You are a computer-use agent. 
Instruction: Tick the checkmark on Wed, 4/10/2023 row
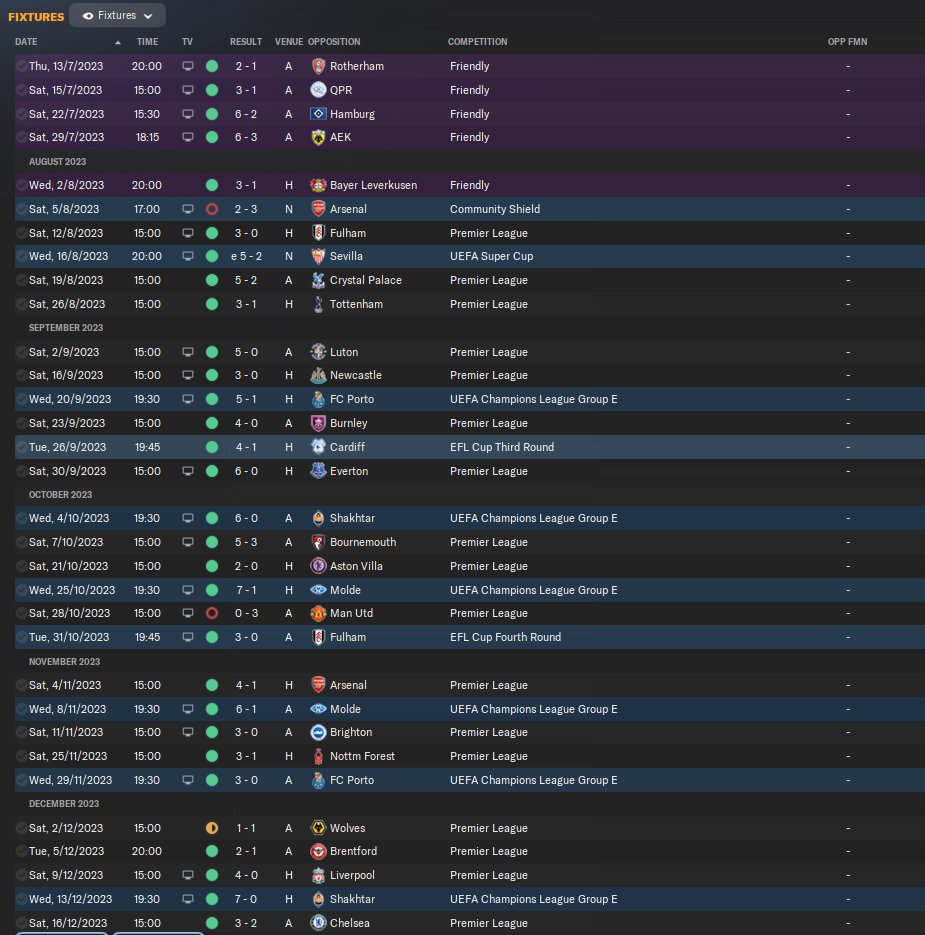point(21,518)
